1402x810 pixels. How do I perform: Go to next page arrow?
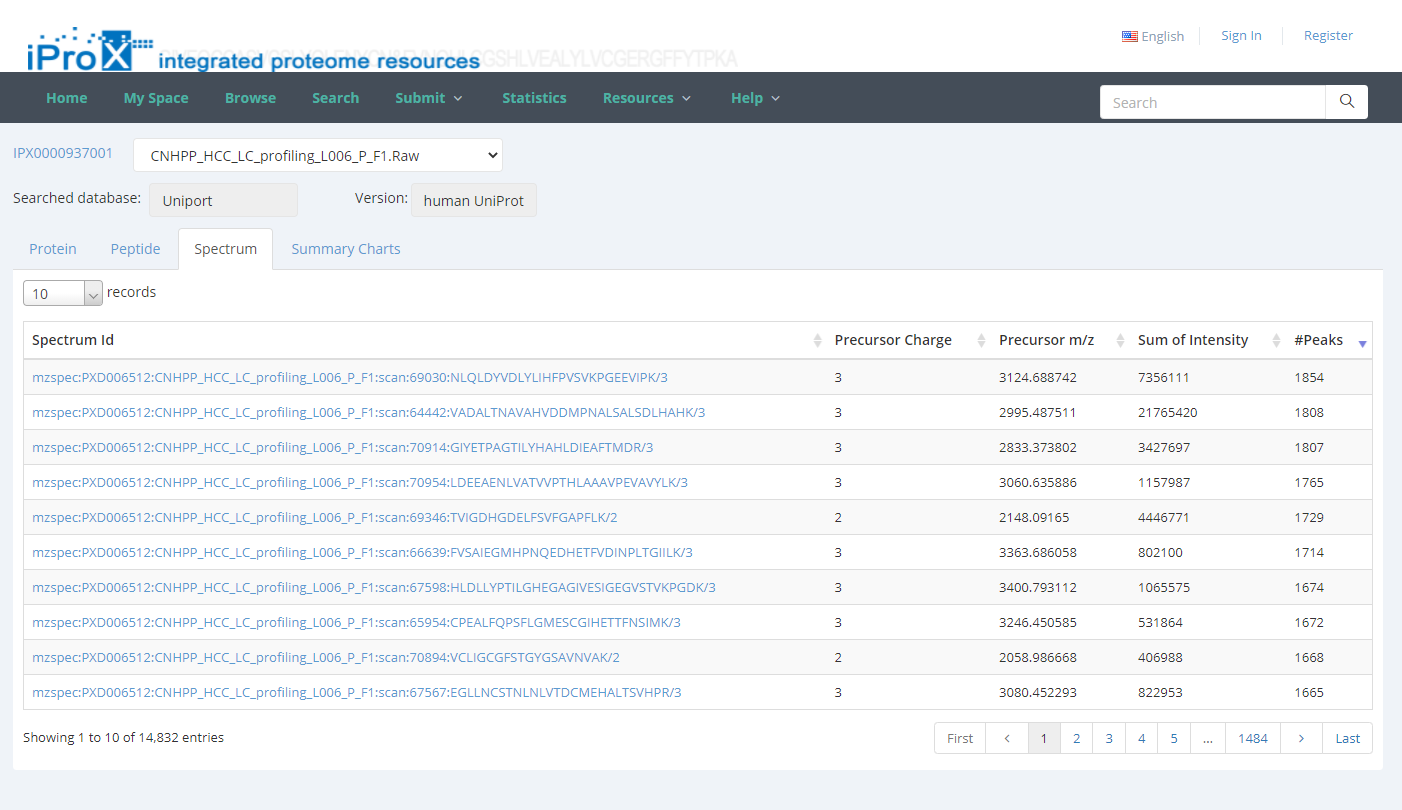pyautogui.click(x=1301, y=738)
